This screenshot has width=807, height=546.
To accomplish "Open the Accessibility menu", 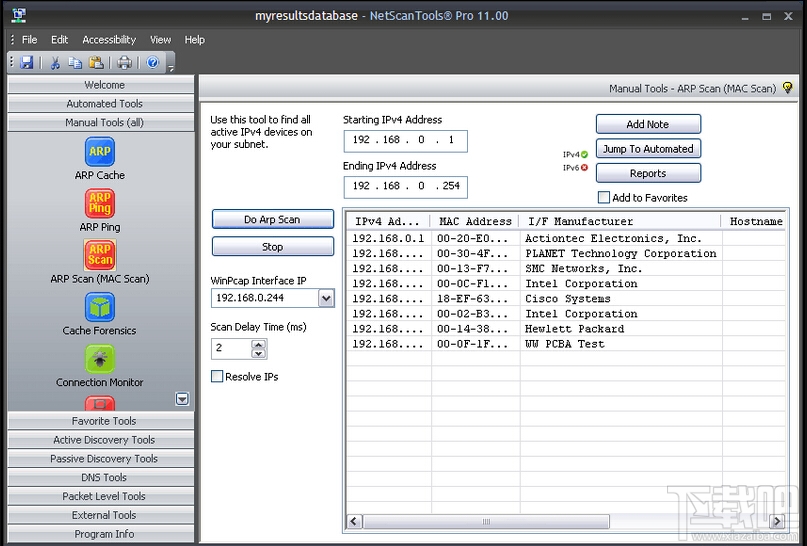I will [109, 40].
